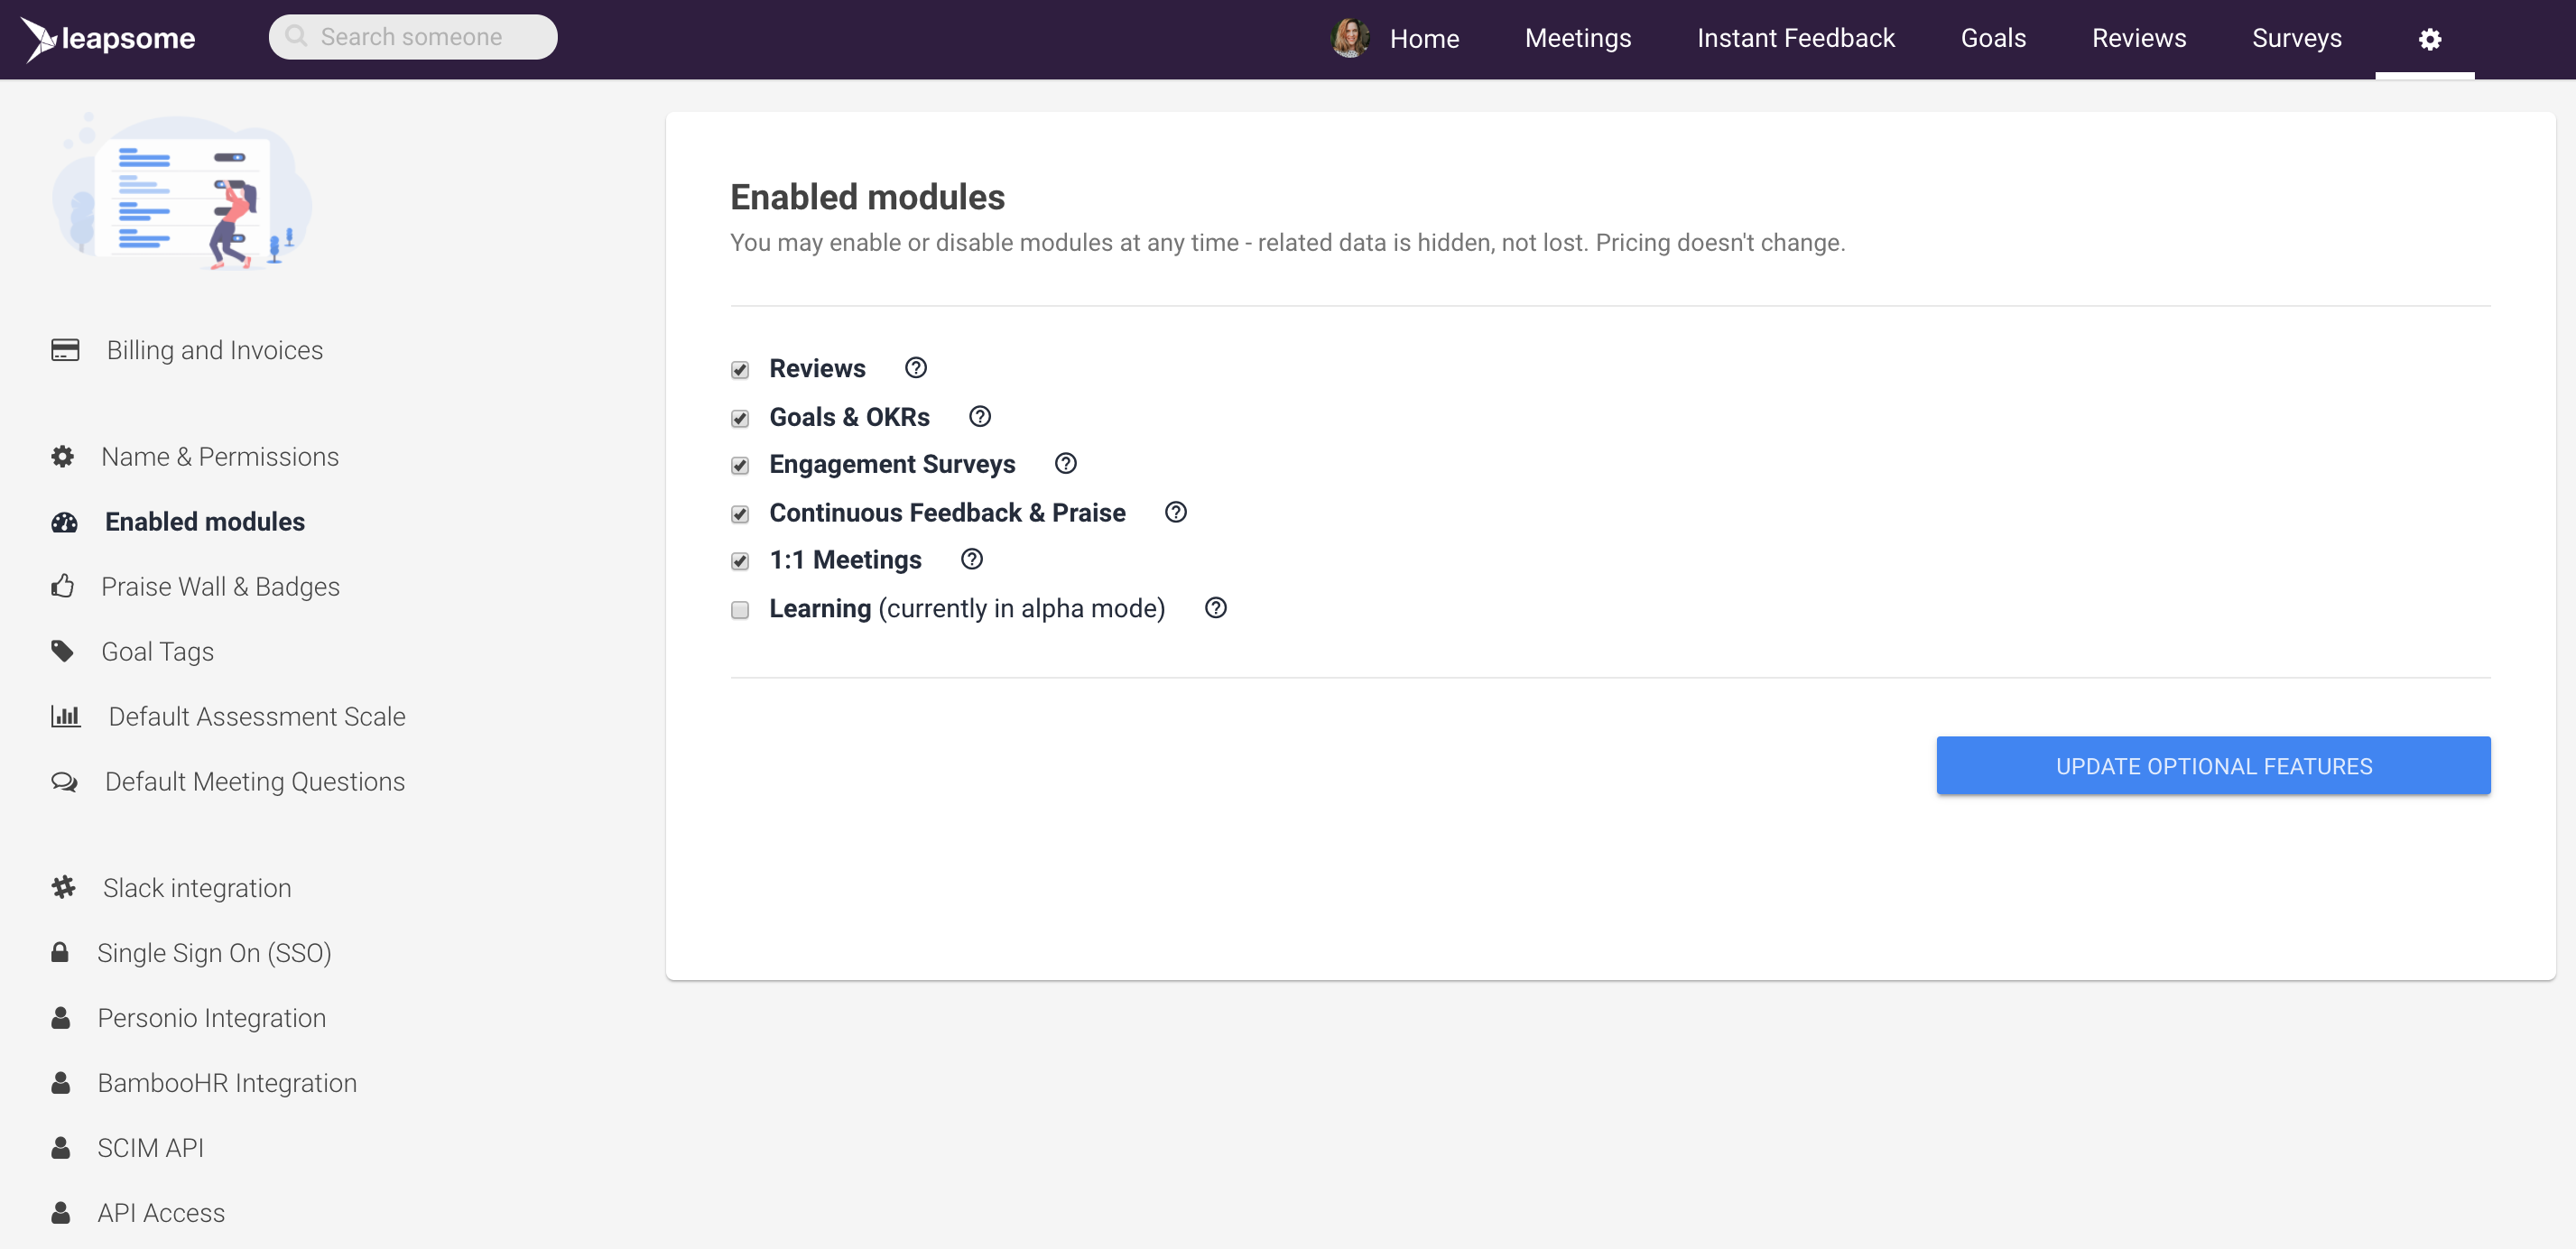Viewport: 2576px width, 1249px height.
Task: Click the Goal Tags tag icon
Action: [62, 651]
